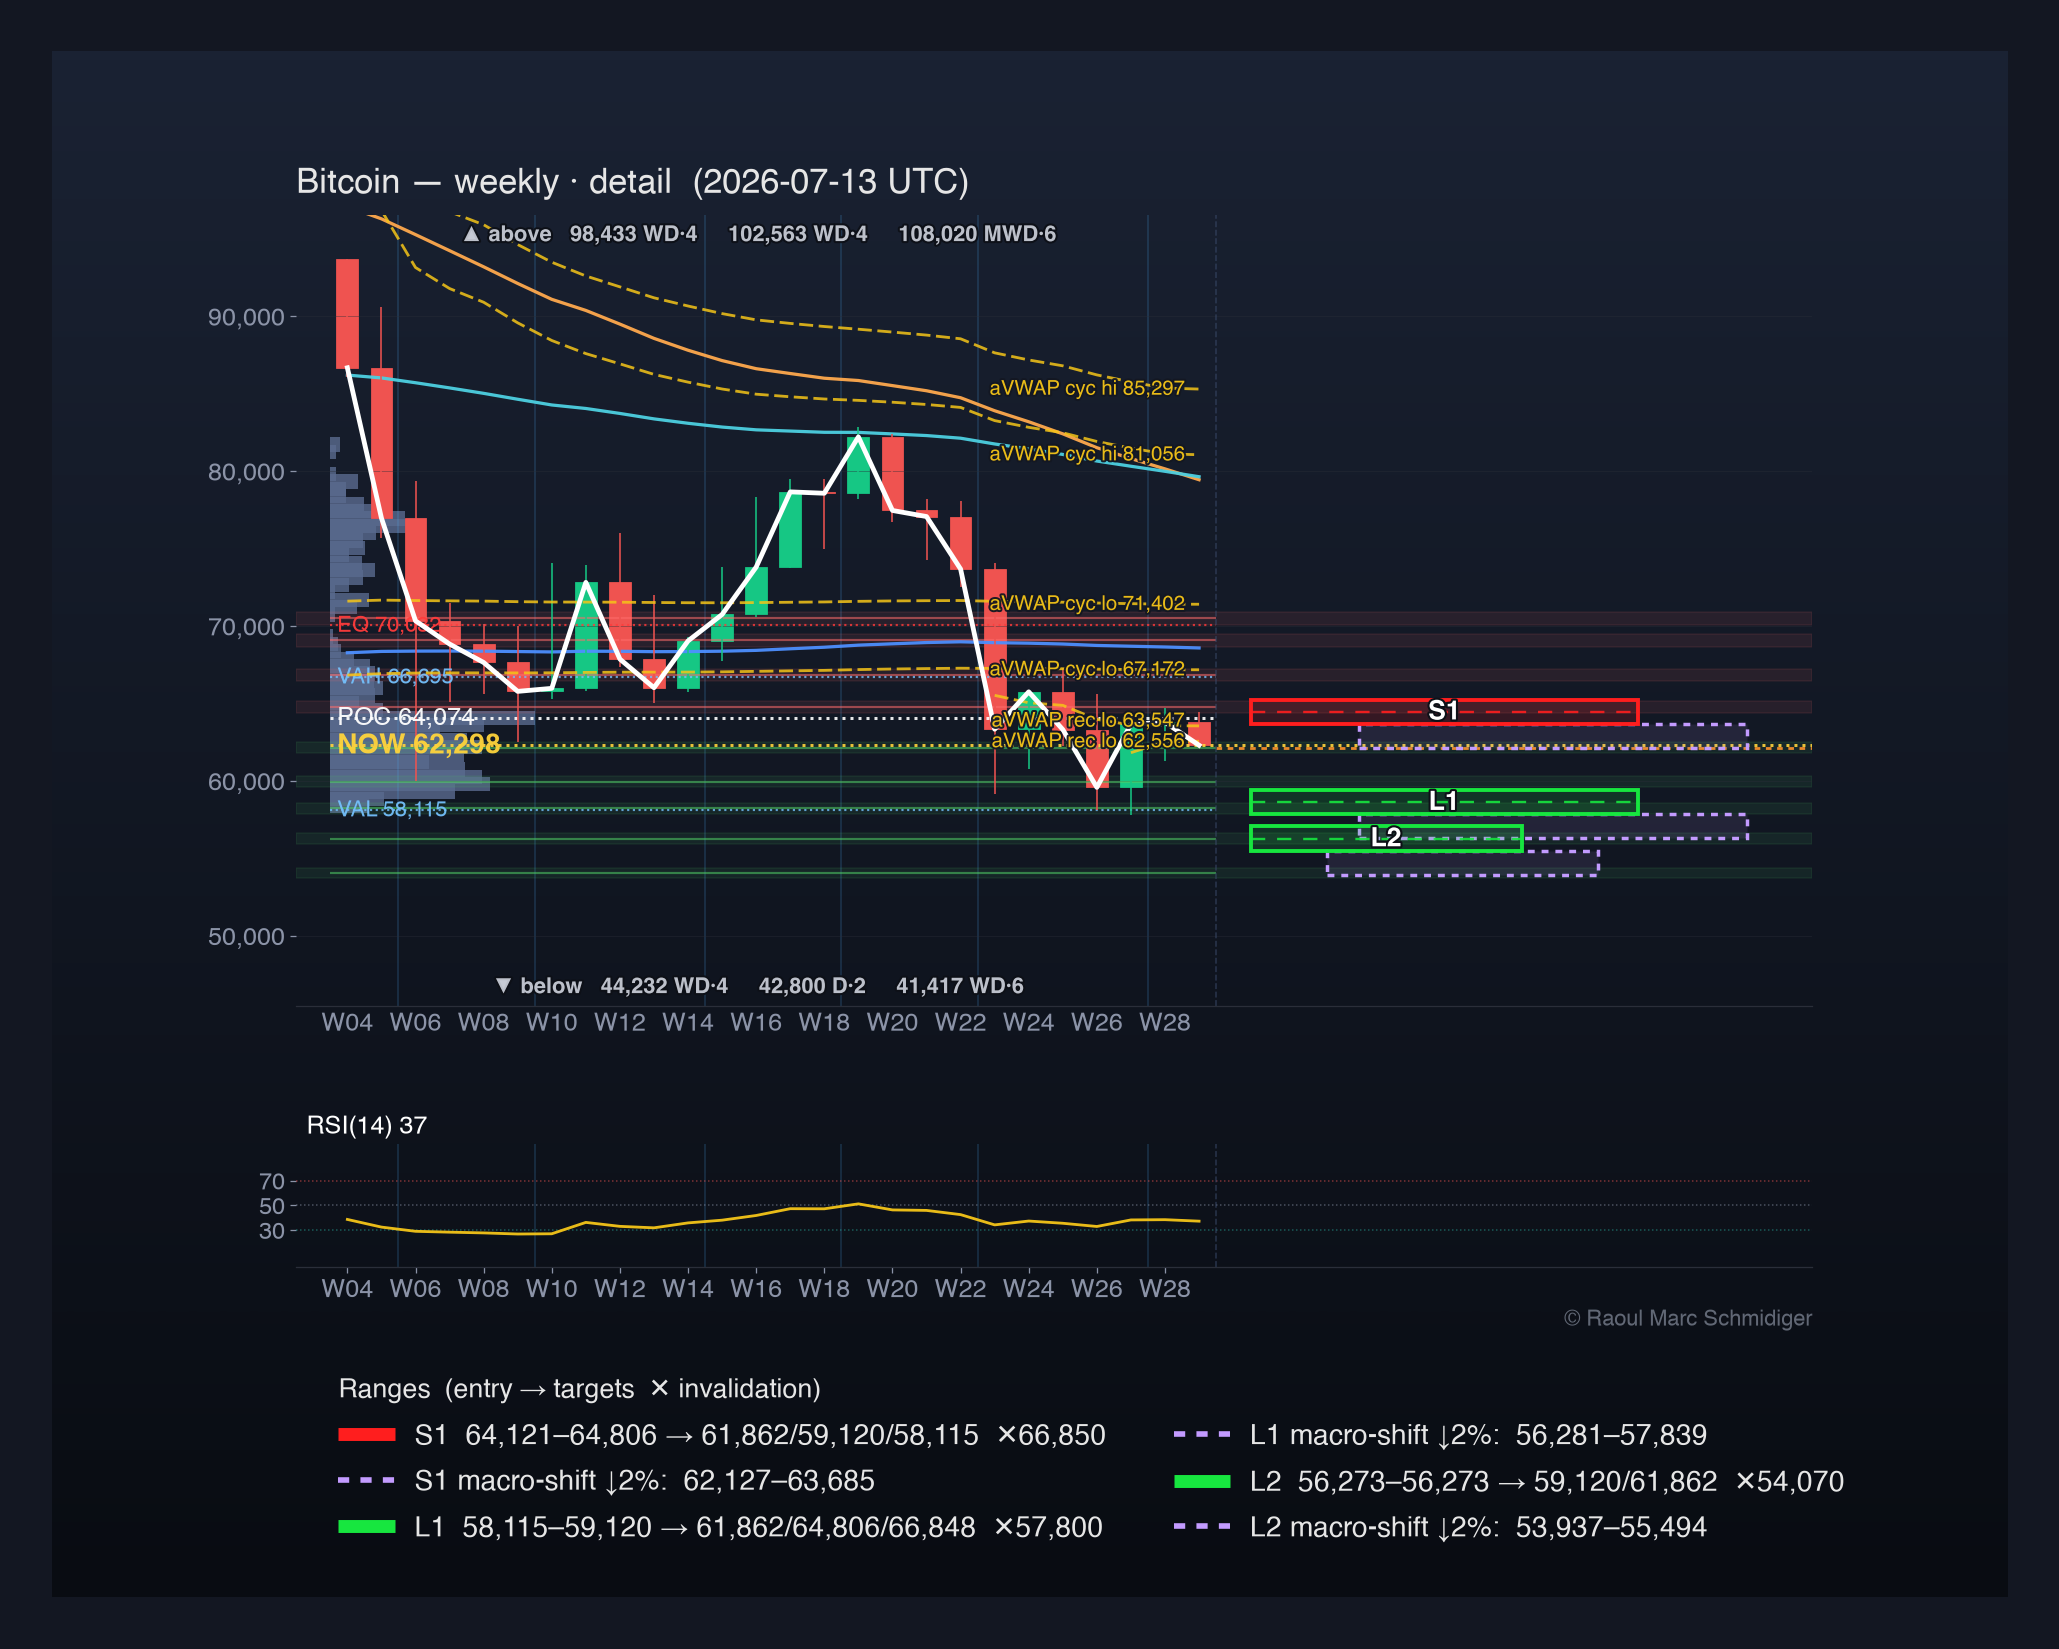Viewport: 2059px width, 1649px height.
Task: Click the 'aVWAP rec lo 63,547' label
Action: coord(1087,720)
